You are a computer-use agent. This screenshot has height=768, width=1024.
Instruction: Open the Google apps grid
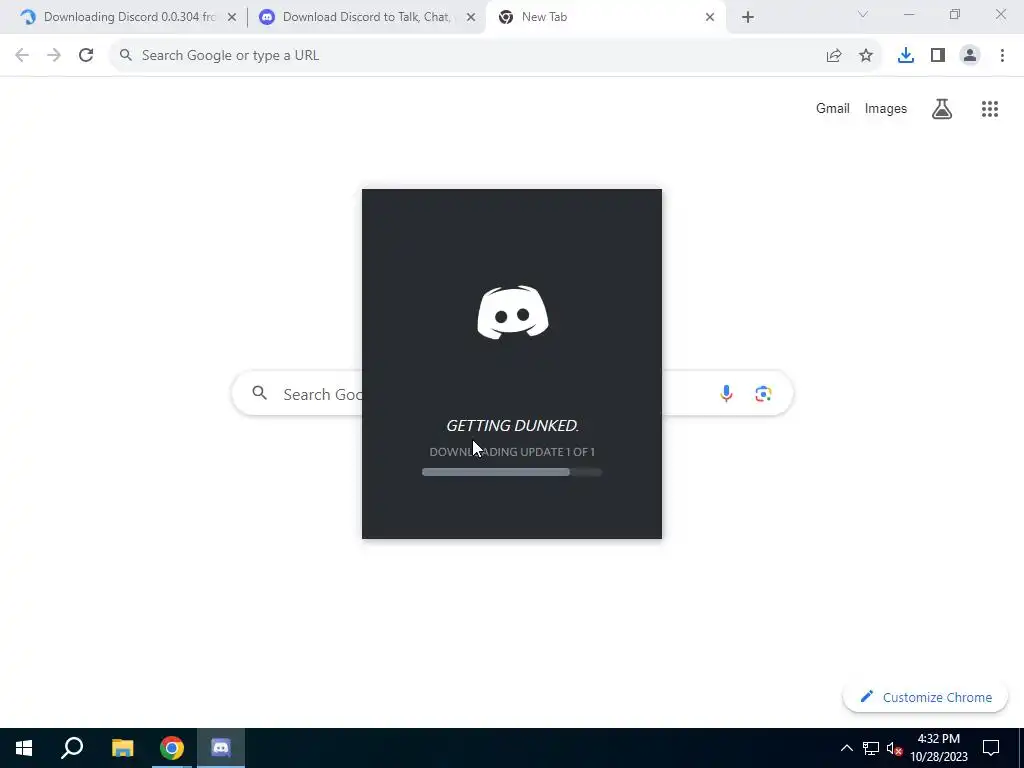click(x=990, y=108)
